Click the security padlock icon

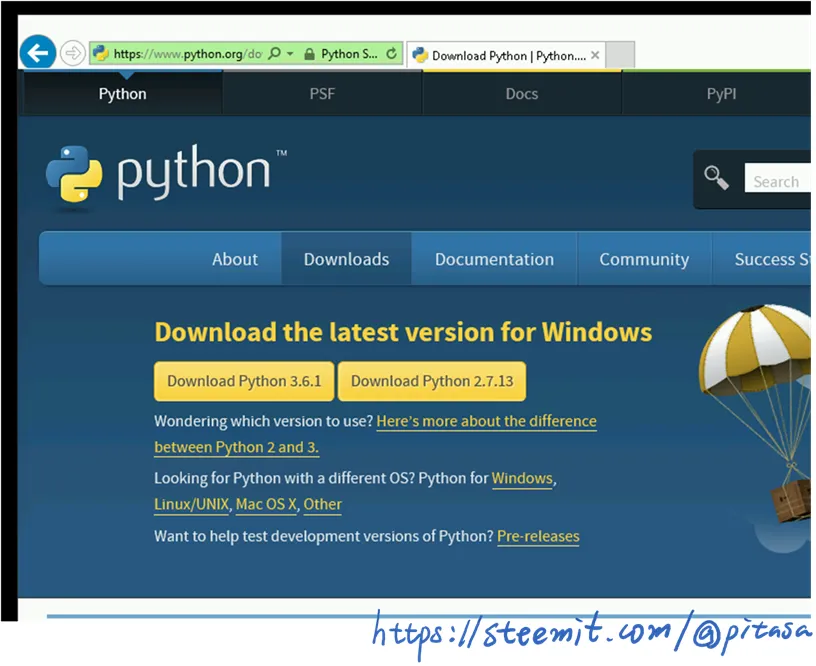pos(309,54)
